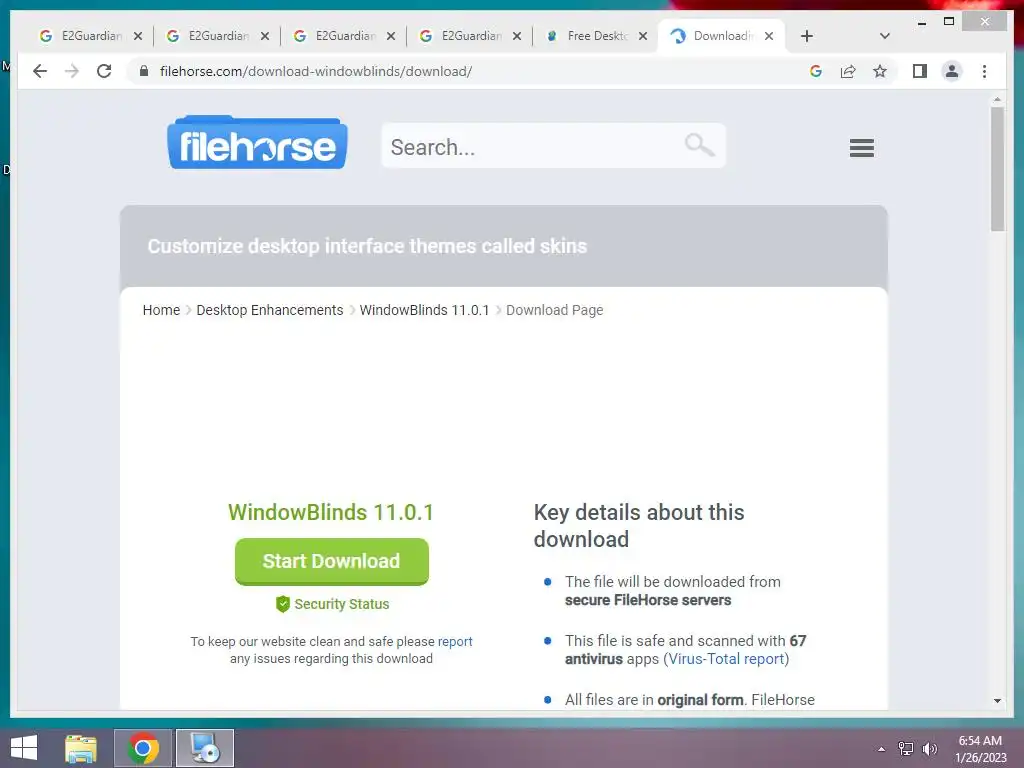Click the scrollbar up arrow

click(997, 99)
